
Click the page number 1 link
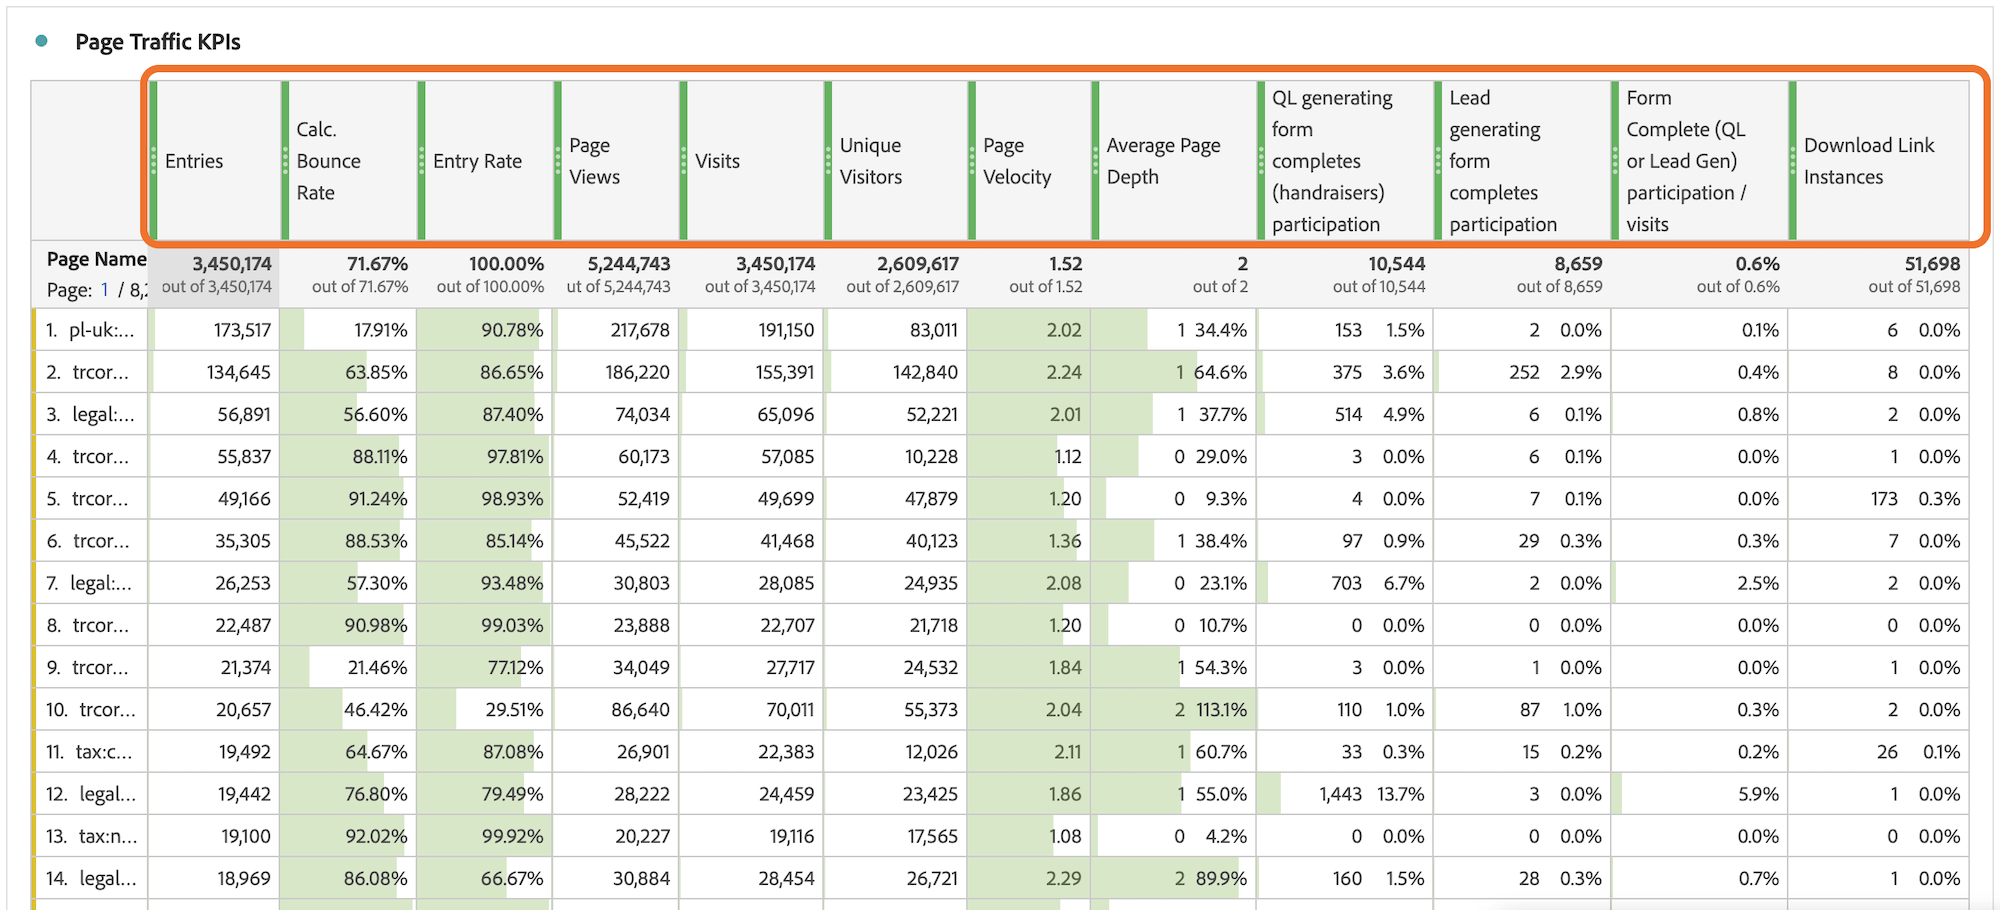pos(104,290)
